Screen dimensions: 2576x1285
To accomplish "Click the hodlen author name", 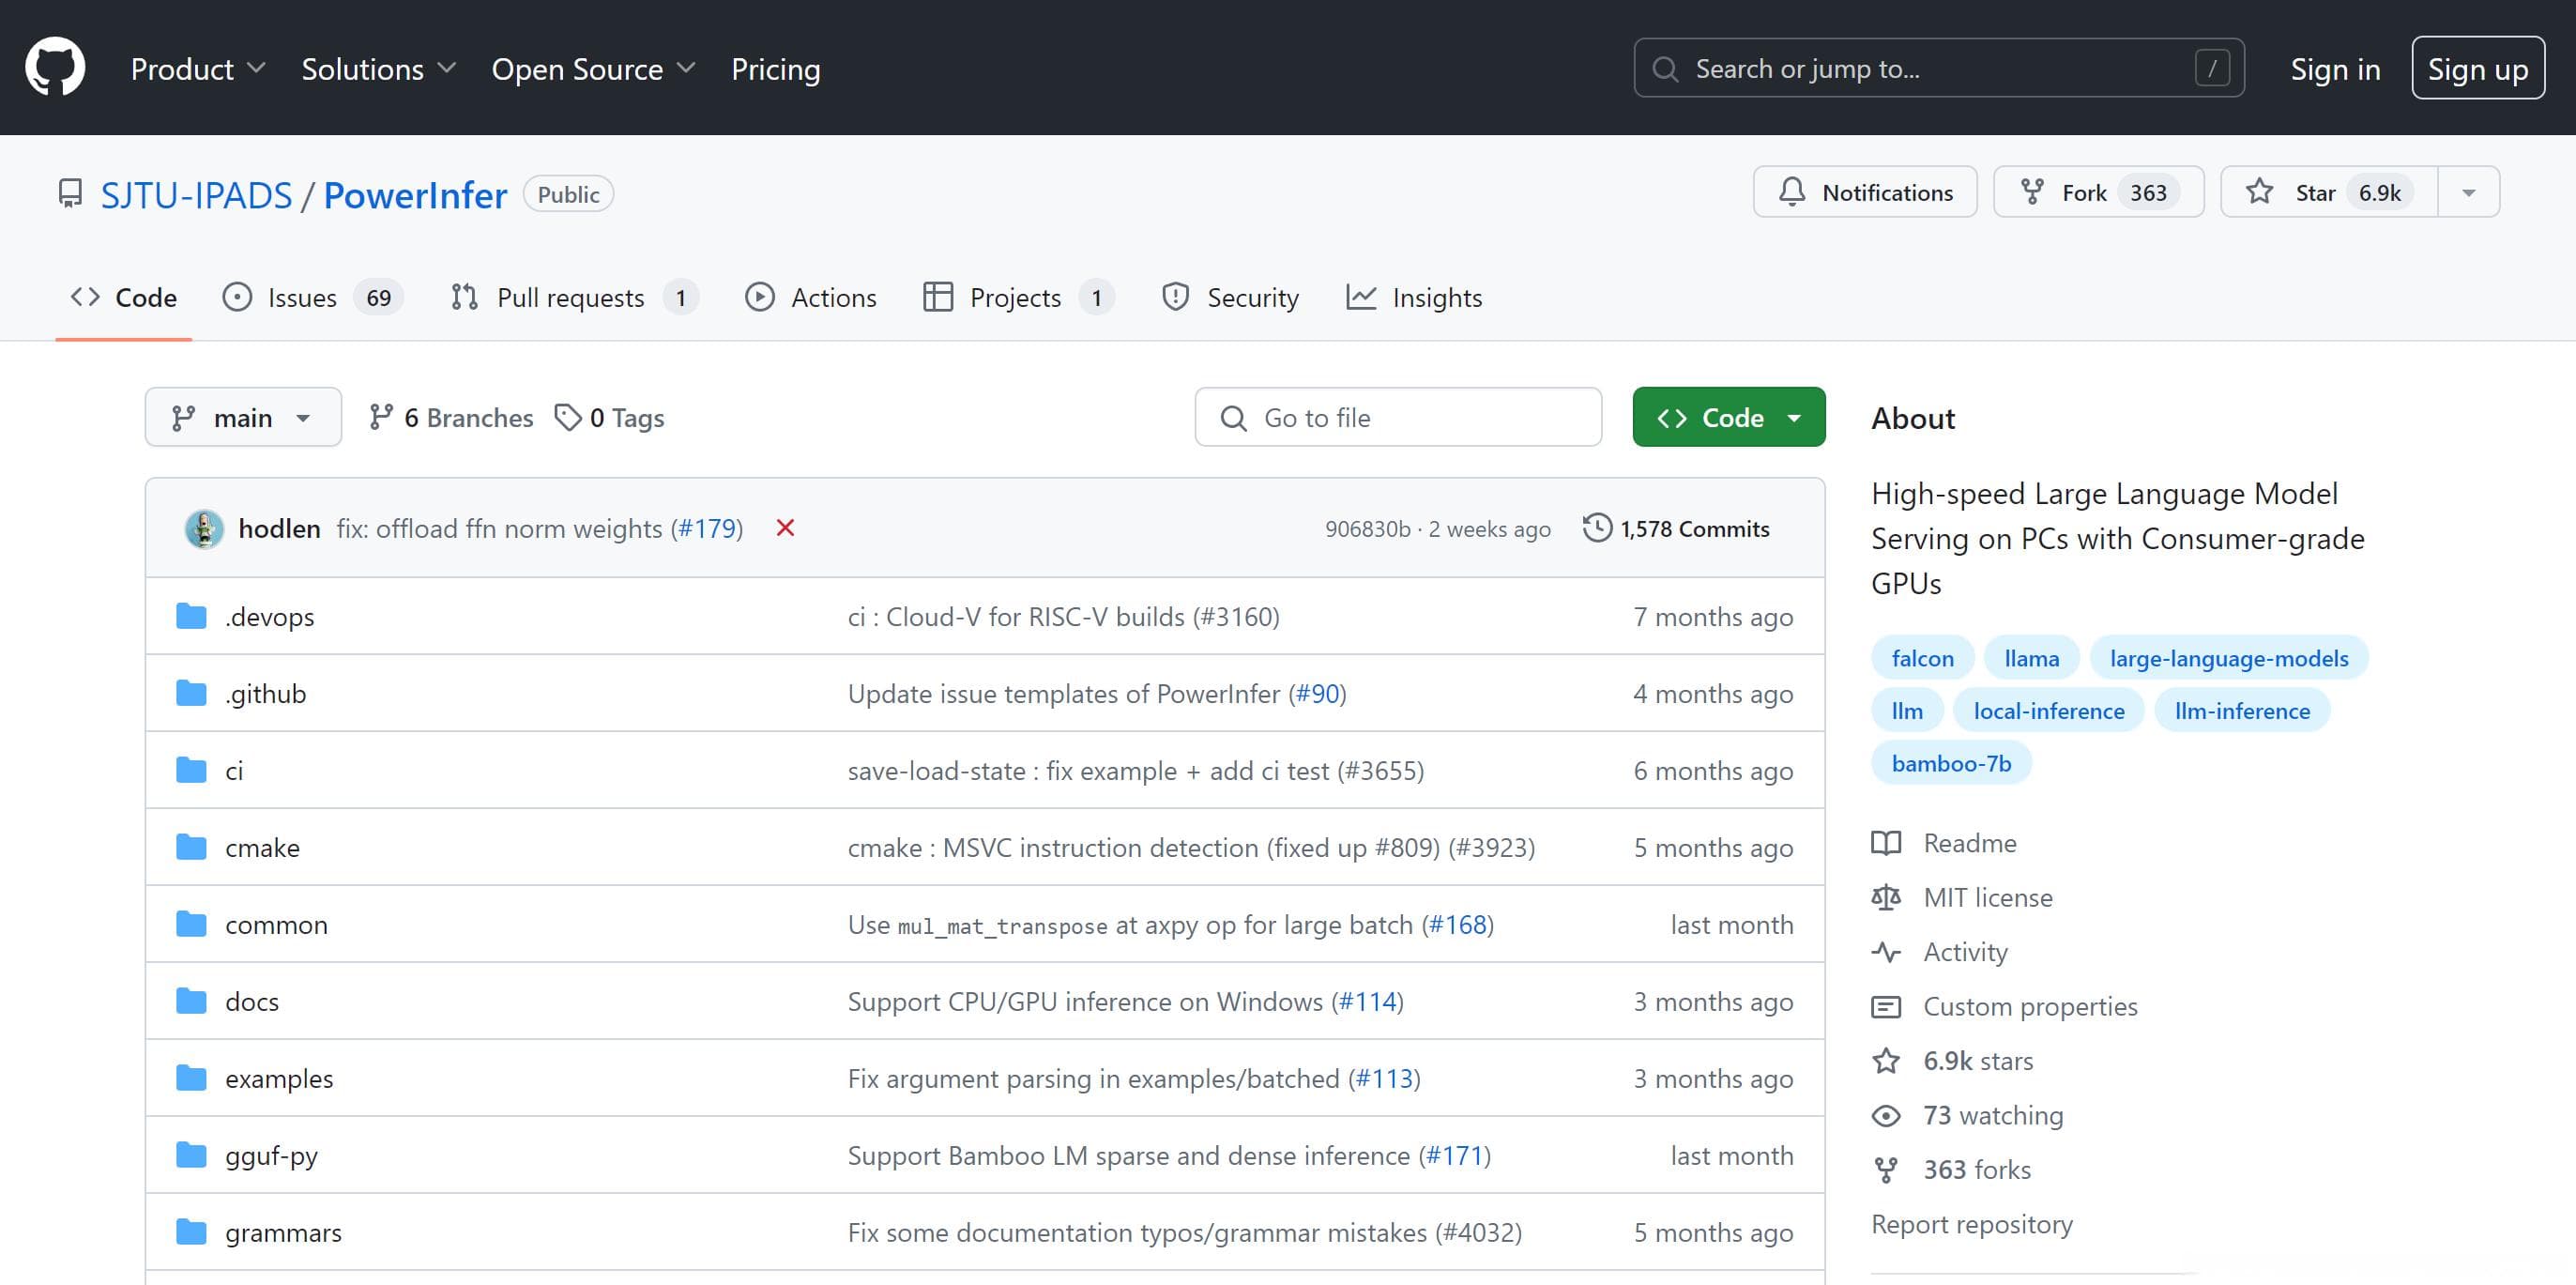I will pyautogui.click(x=279, y=528).
